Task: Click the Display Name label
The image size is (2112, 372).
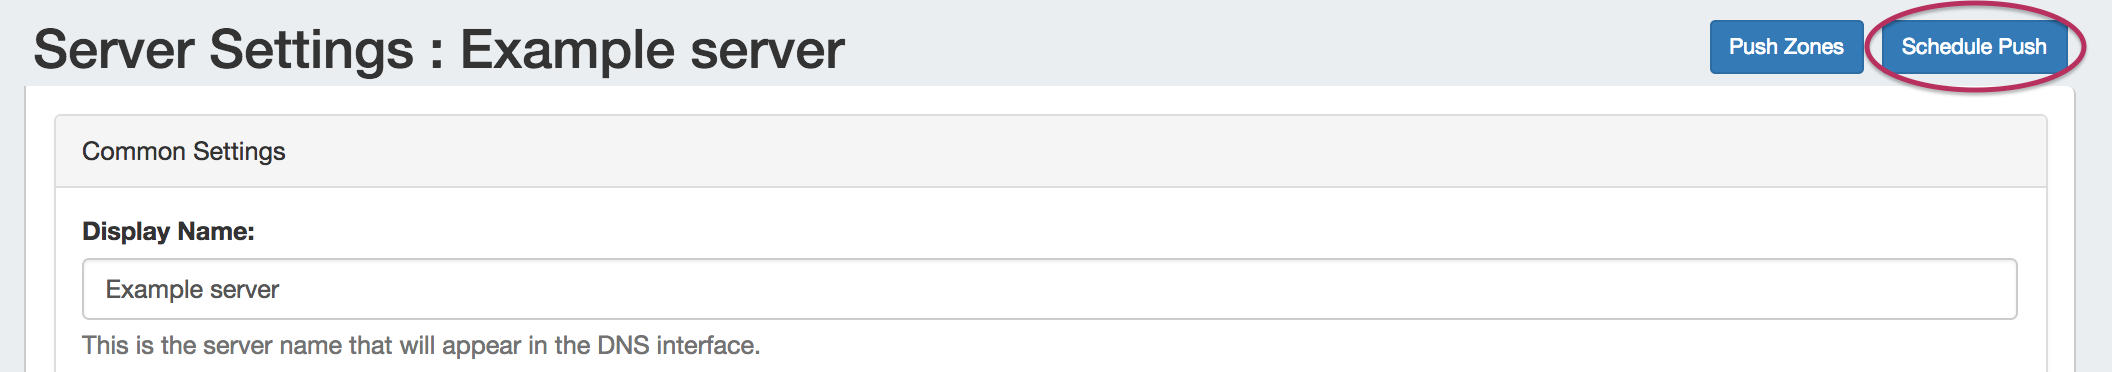Action: click(x=168, y=231)
